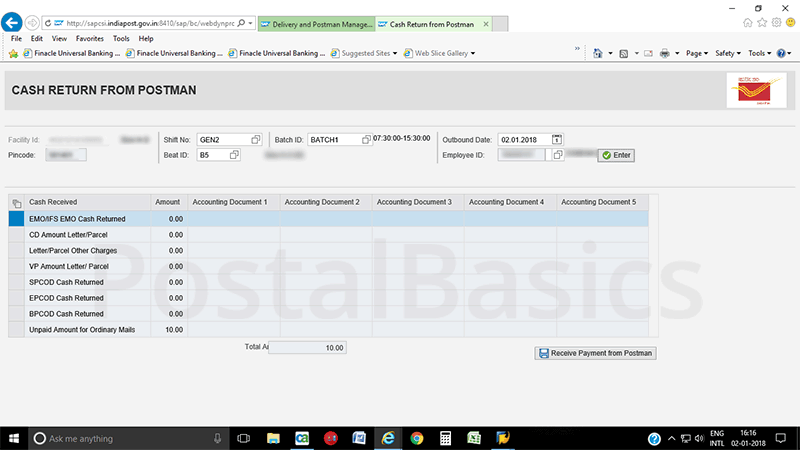Image resolution: width=800 pixels, height=450 pixels.
Task: Open the Batch ID value help
Action: (366, 140)
